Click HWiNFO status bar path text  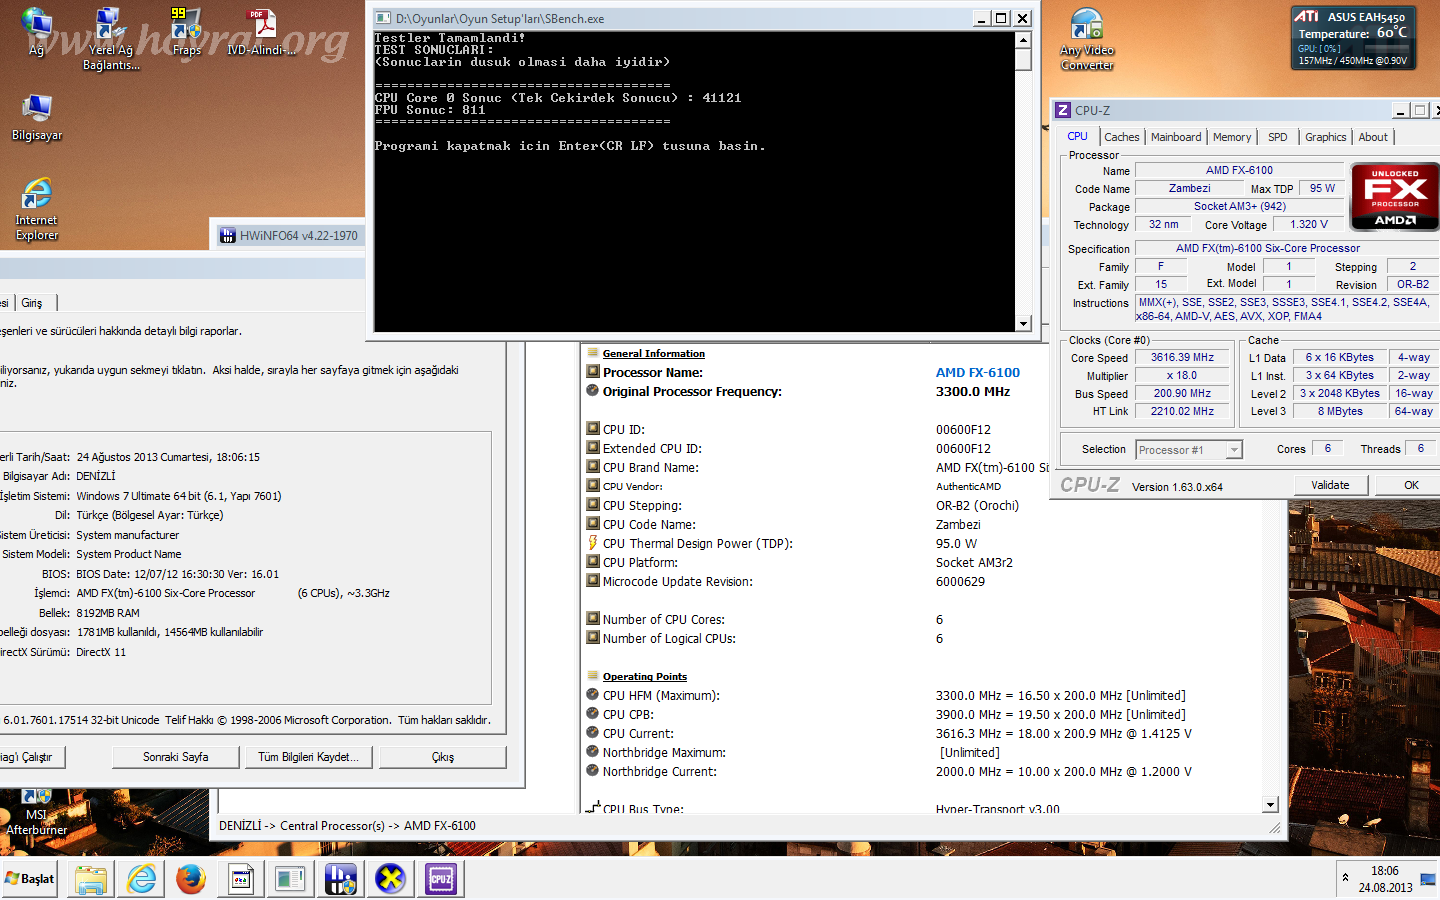coord(347,826)
